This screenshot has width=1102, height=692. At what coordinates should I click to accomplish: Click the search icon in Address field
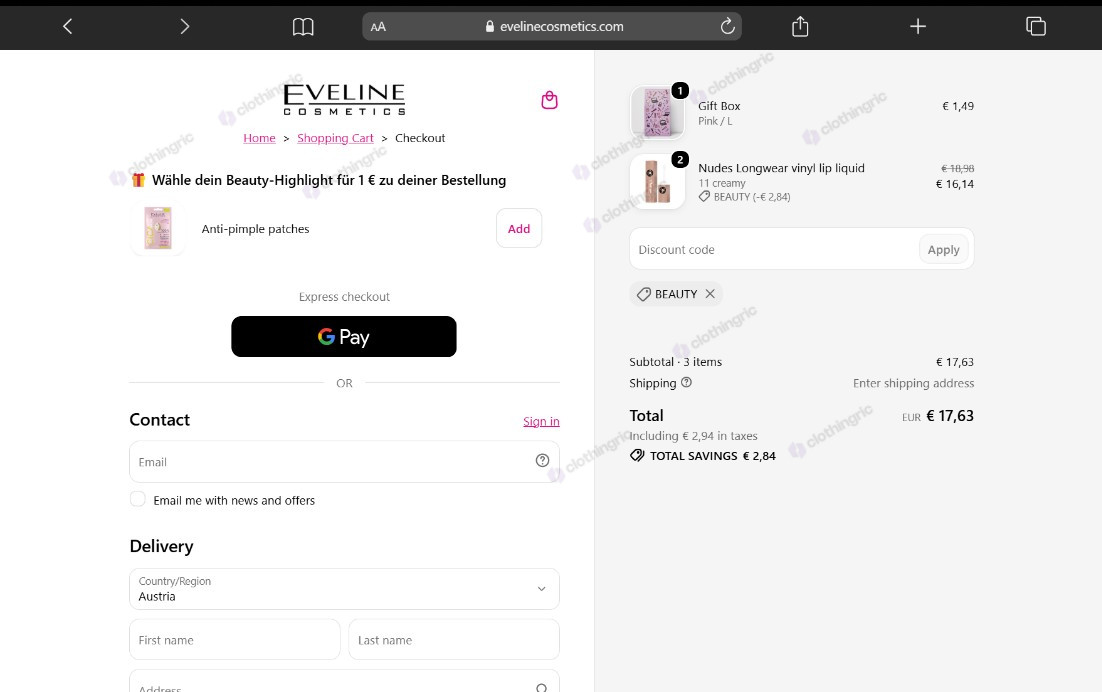point(541,688)
